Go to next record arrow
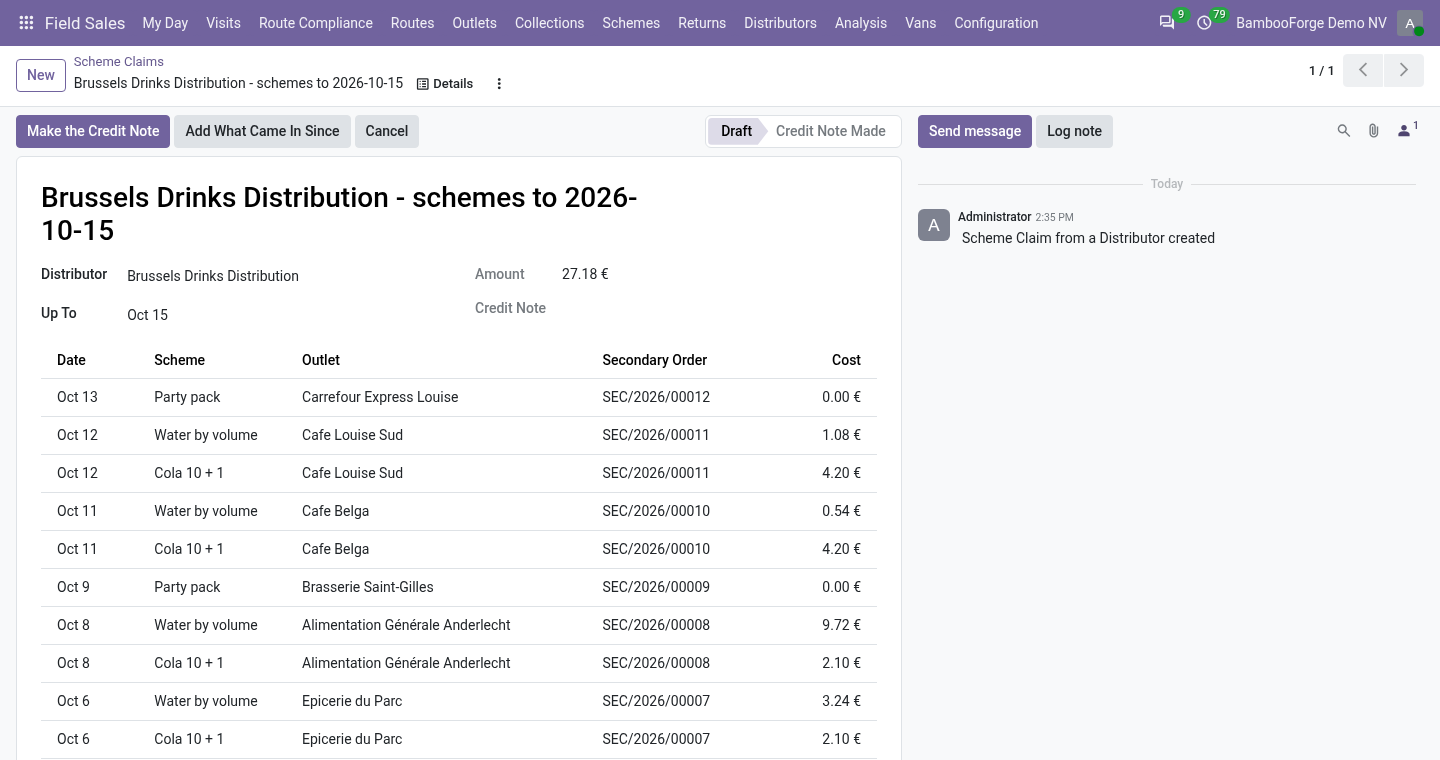The width and height of the screenshot is (1440, 760). point(1403,71)
